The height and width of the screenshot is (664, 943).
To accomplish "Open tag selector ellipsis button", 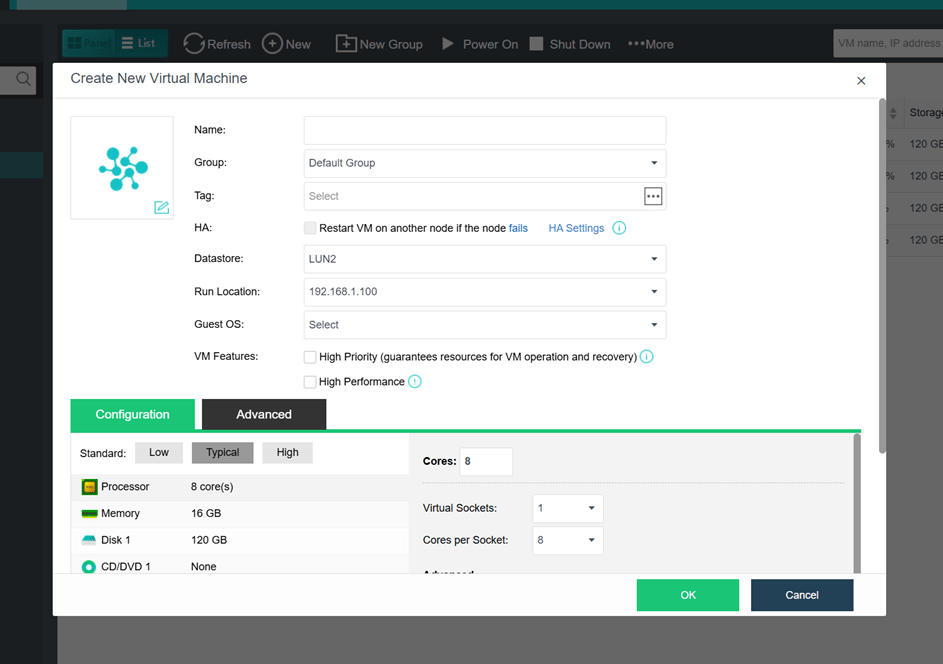I will tap(653, 197).
